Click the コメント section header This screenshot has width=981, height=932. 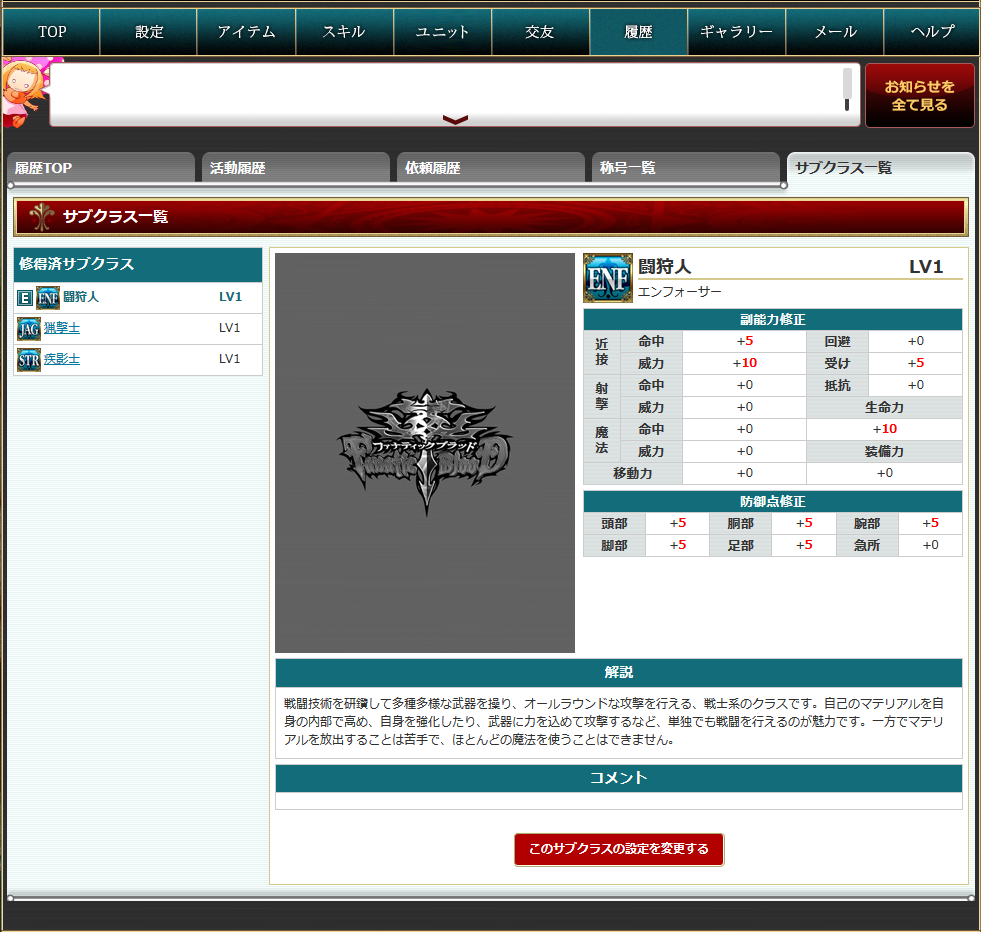click(x=619, y=778)
